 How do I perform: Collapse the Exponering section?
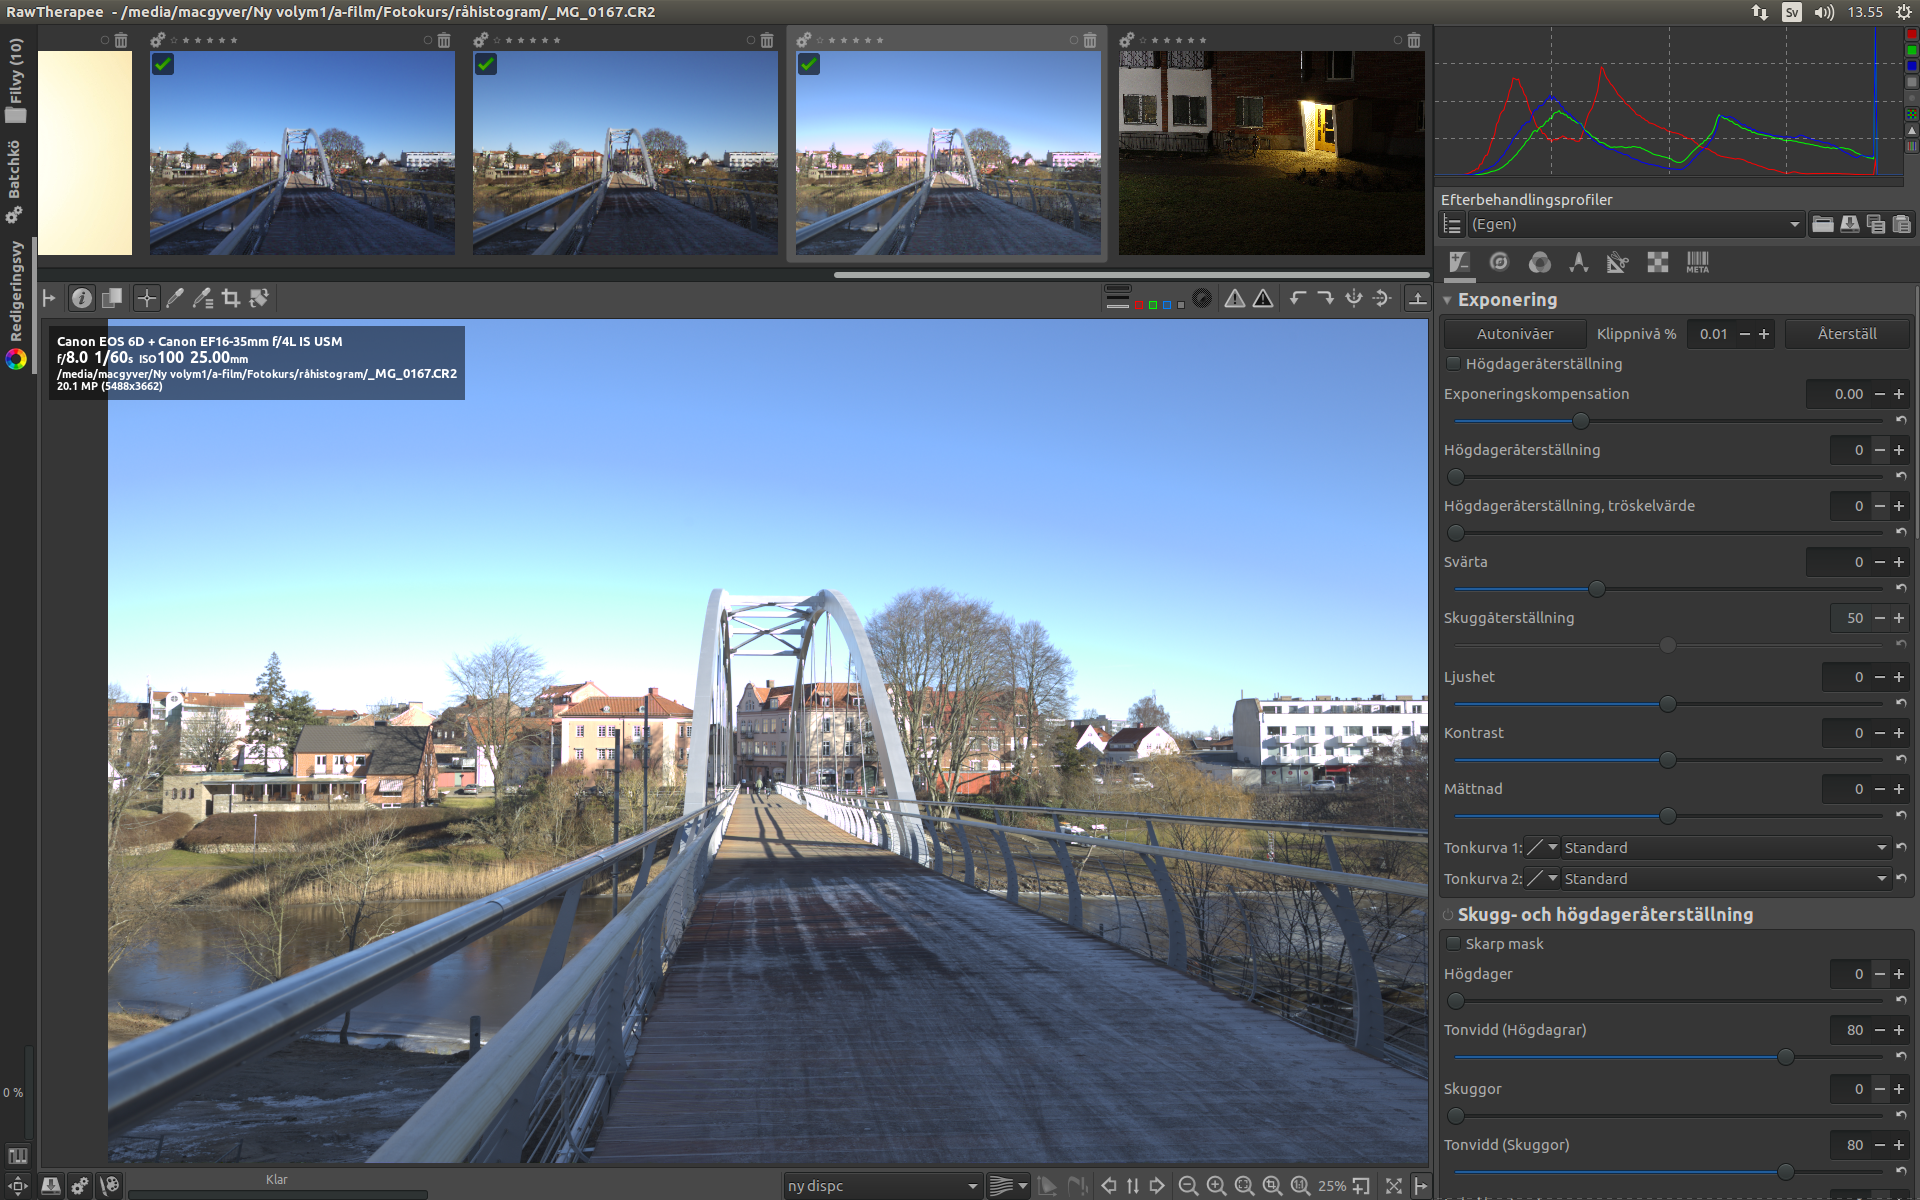click(x=1447, y=299)
